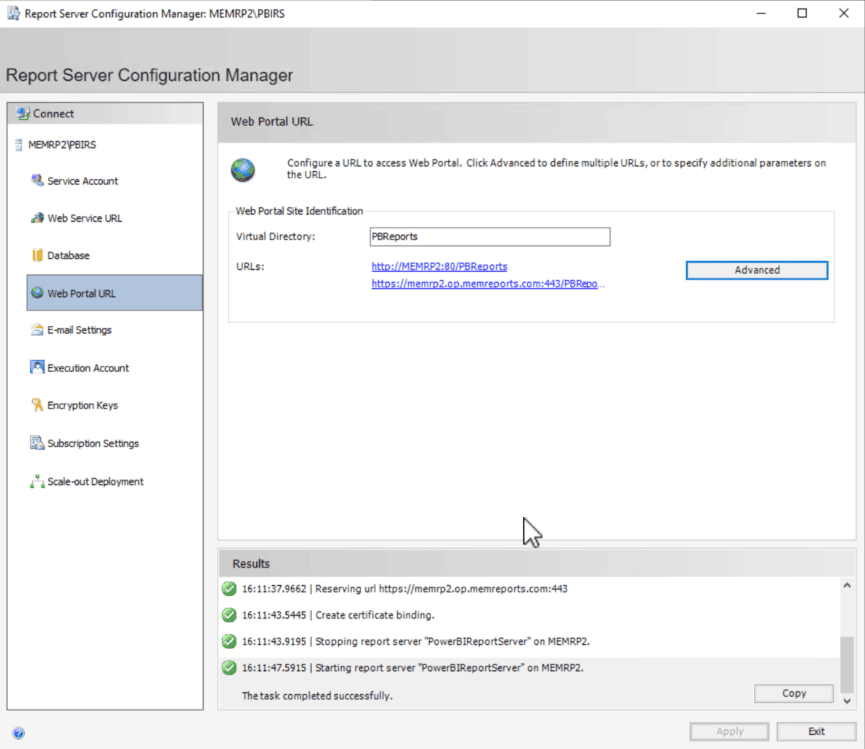Click the Scale-out Deployment icon
The image size is (865, 749).
(37, 482)
